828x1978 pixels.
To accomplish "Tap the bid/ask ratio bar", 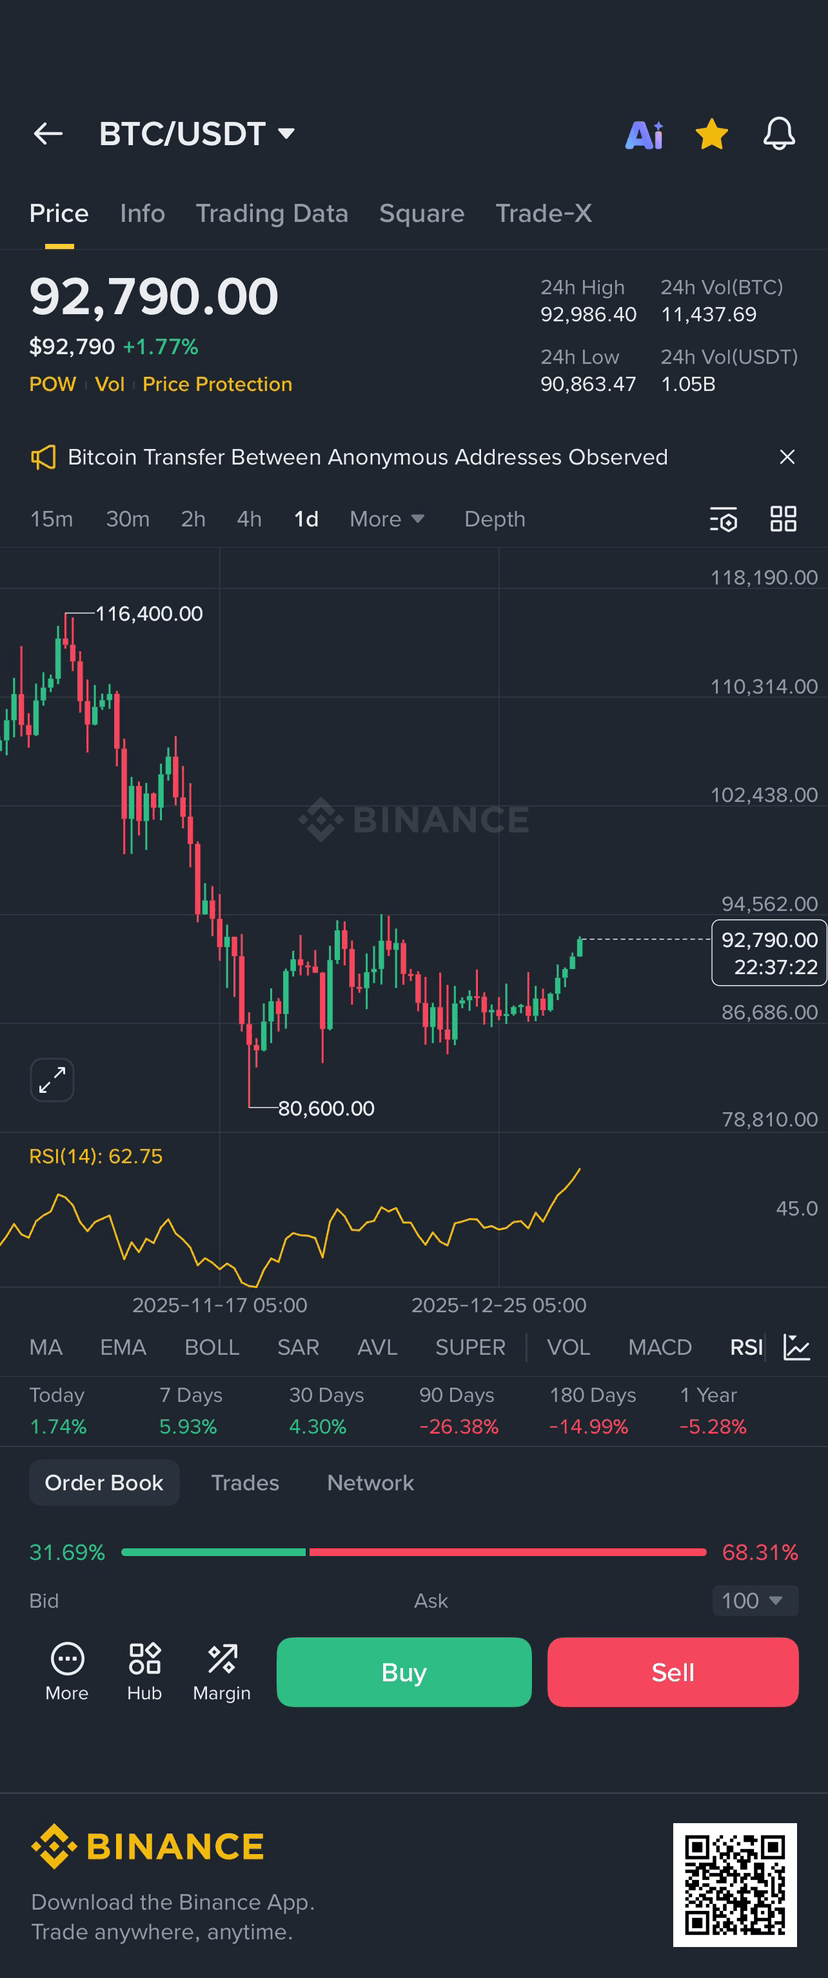I will coord(414,1552).
